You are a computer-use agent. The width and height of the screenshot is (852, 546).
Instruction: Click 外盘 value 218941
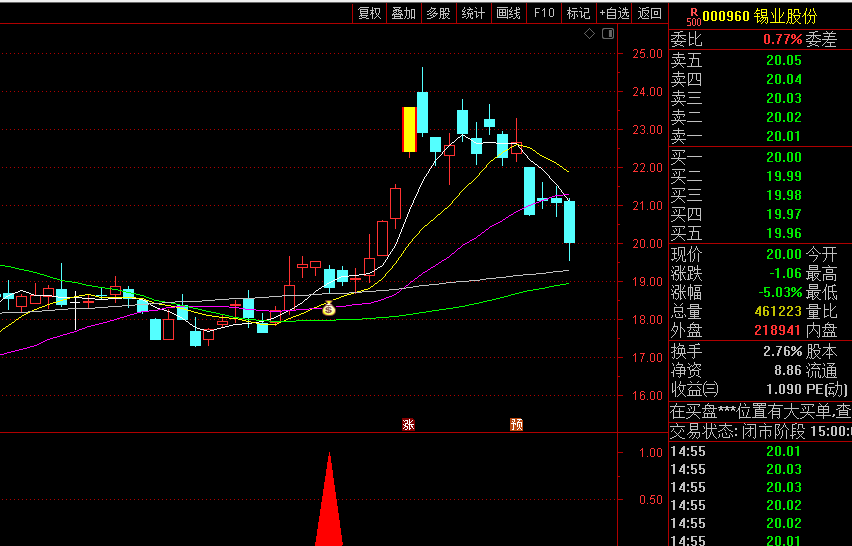(x=778, y=330)
